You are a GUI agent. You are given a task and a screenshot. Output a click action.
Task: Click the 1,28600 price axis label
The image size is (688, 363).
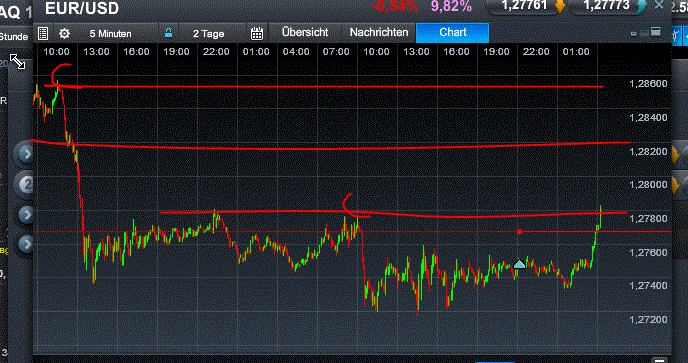coord(648,84)
